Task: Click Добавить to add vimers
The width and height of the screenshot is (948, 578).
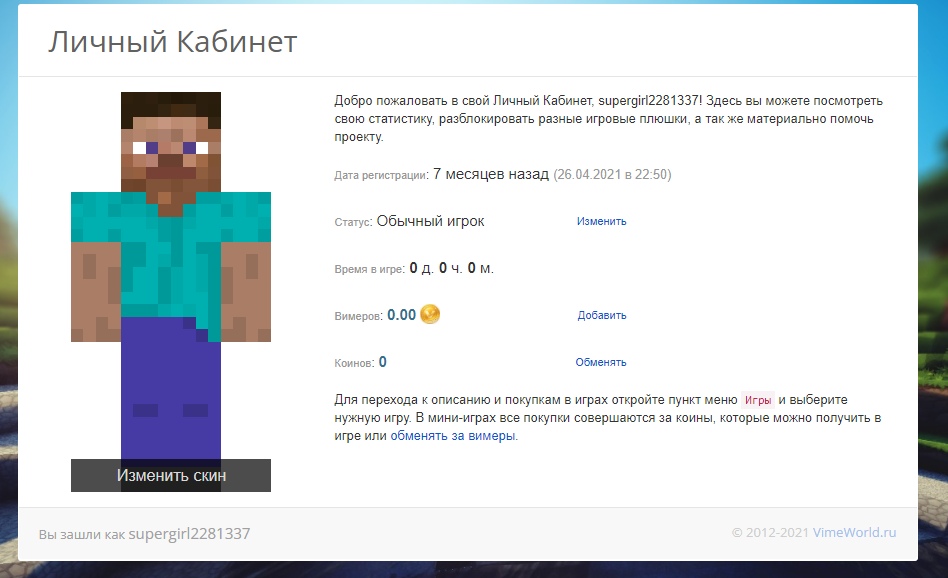Action: click(x=601, y=315)
